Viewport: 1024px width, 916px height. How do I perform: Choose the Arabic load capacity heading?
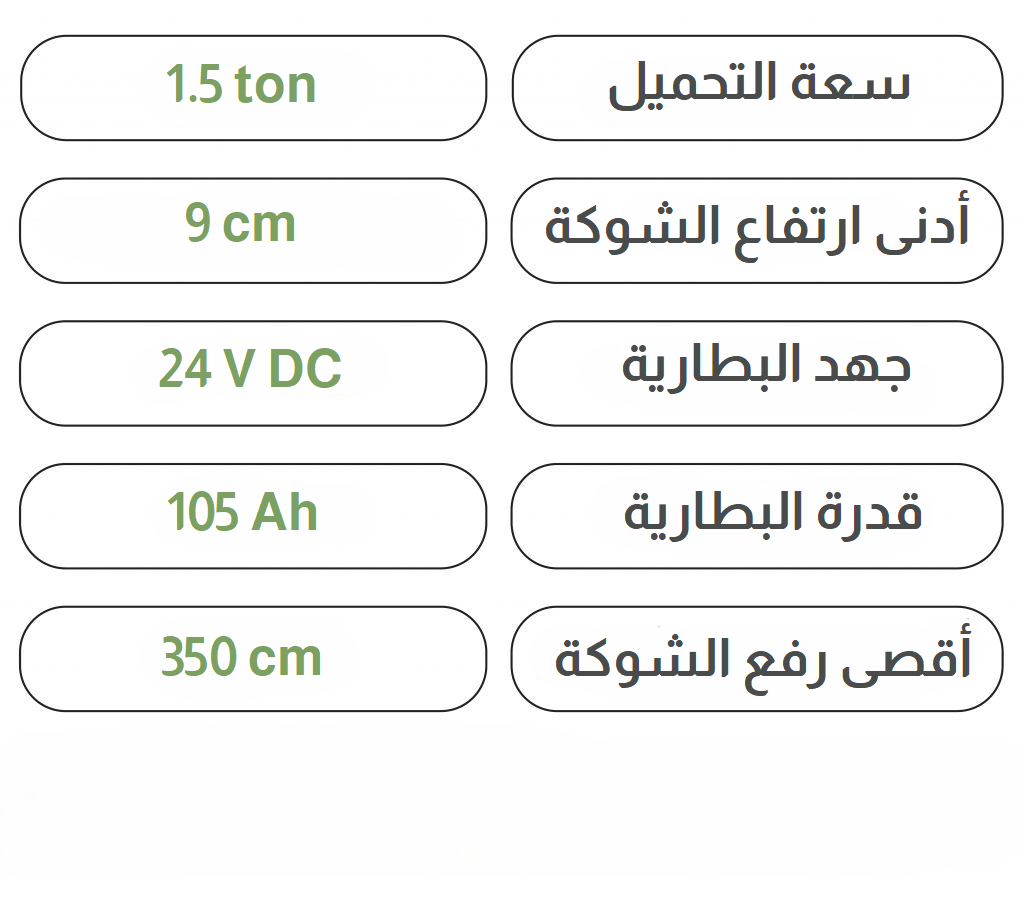pos(757,88)
